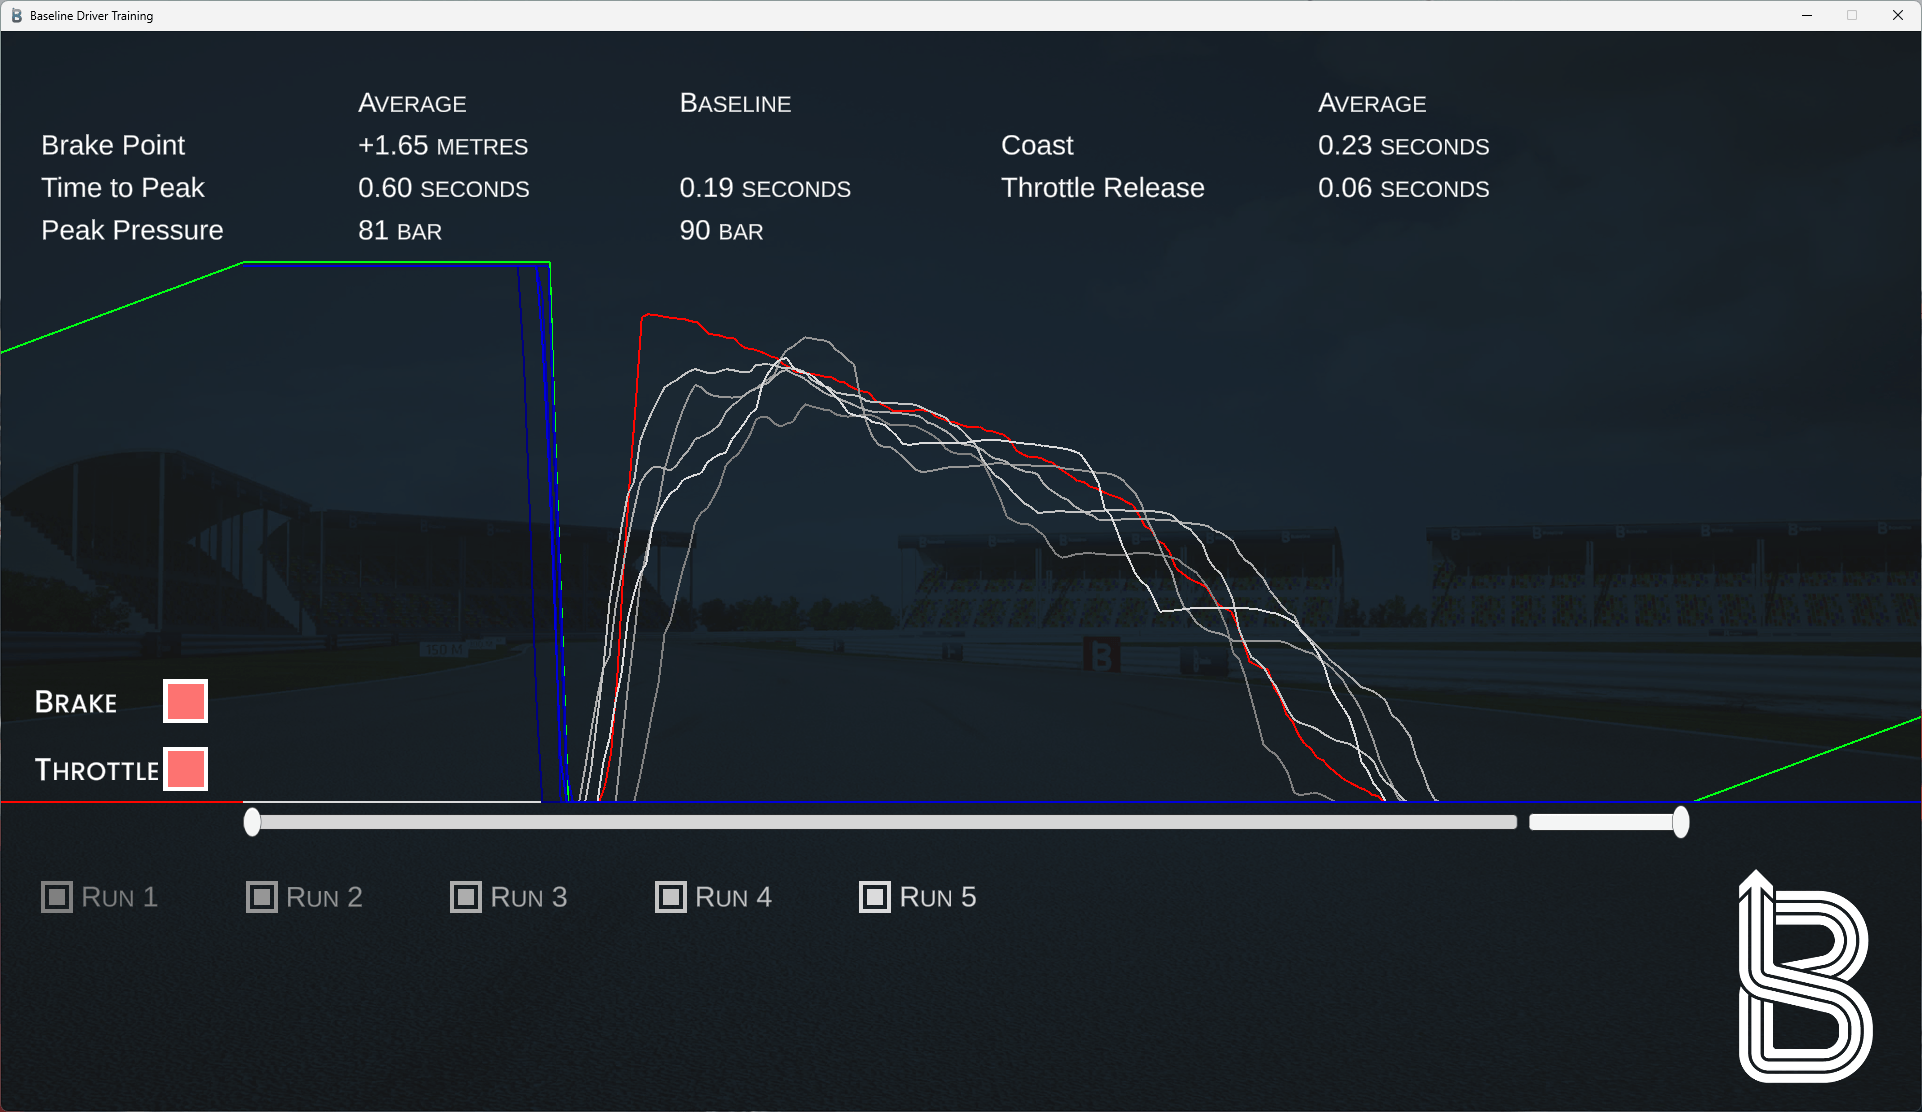Toggle the Run 1 checkbox
This screenshot has height=1112, width=1922.
(57, 897)
